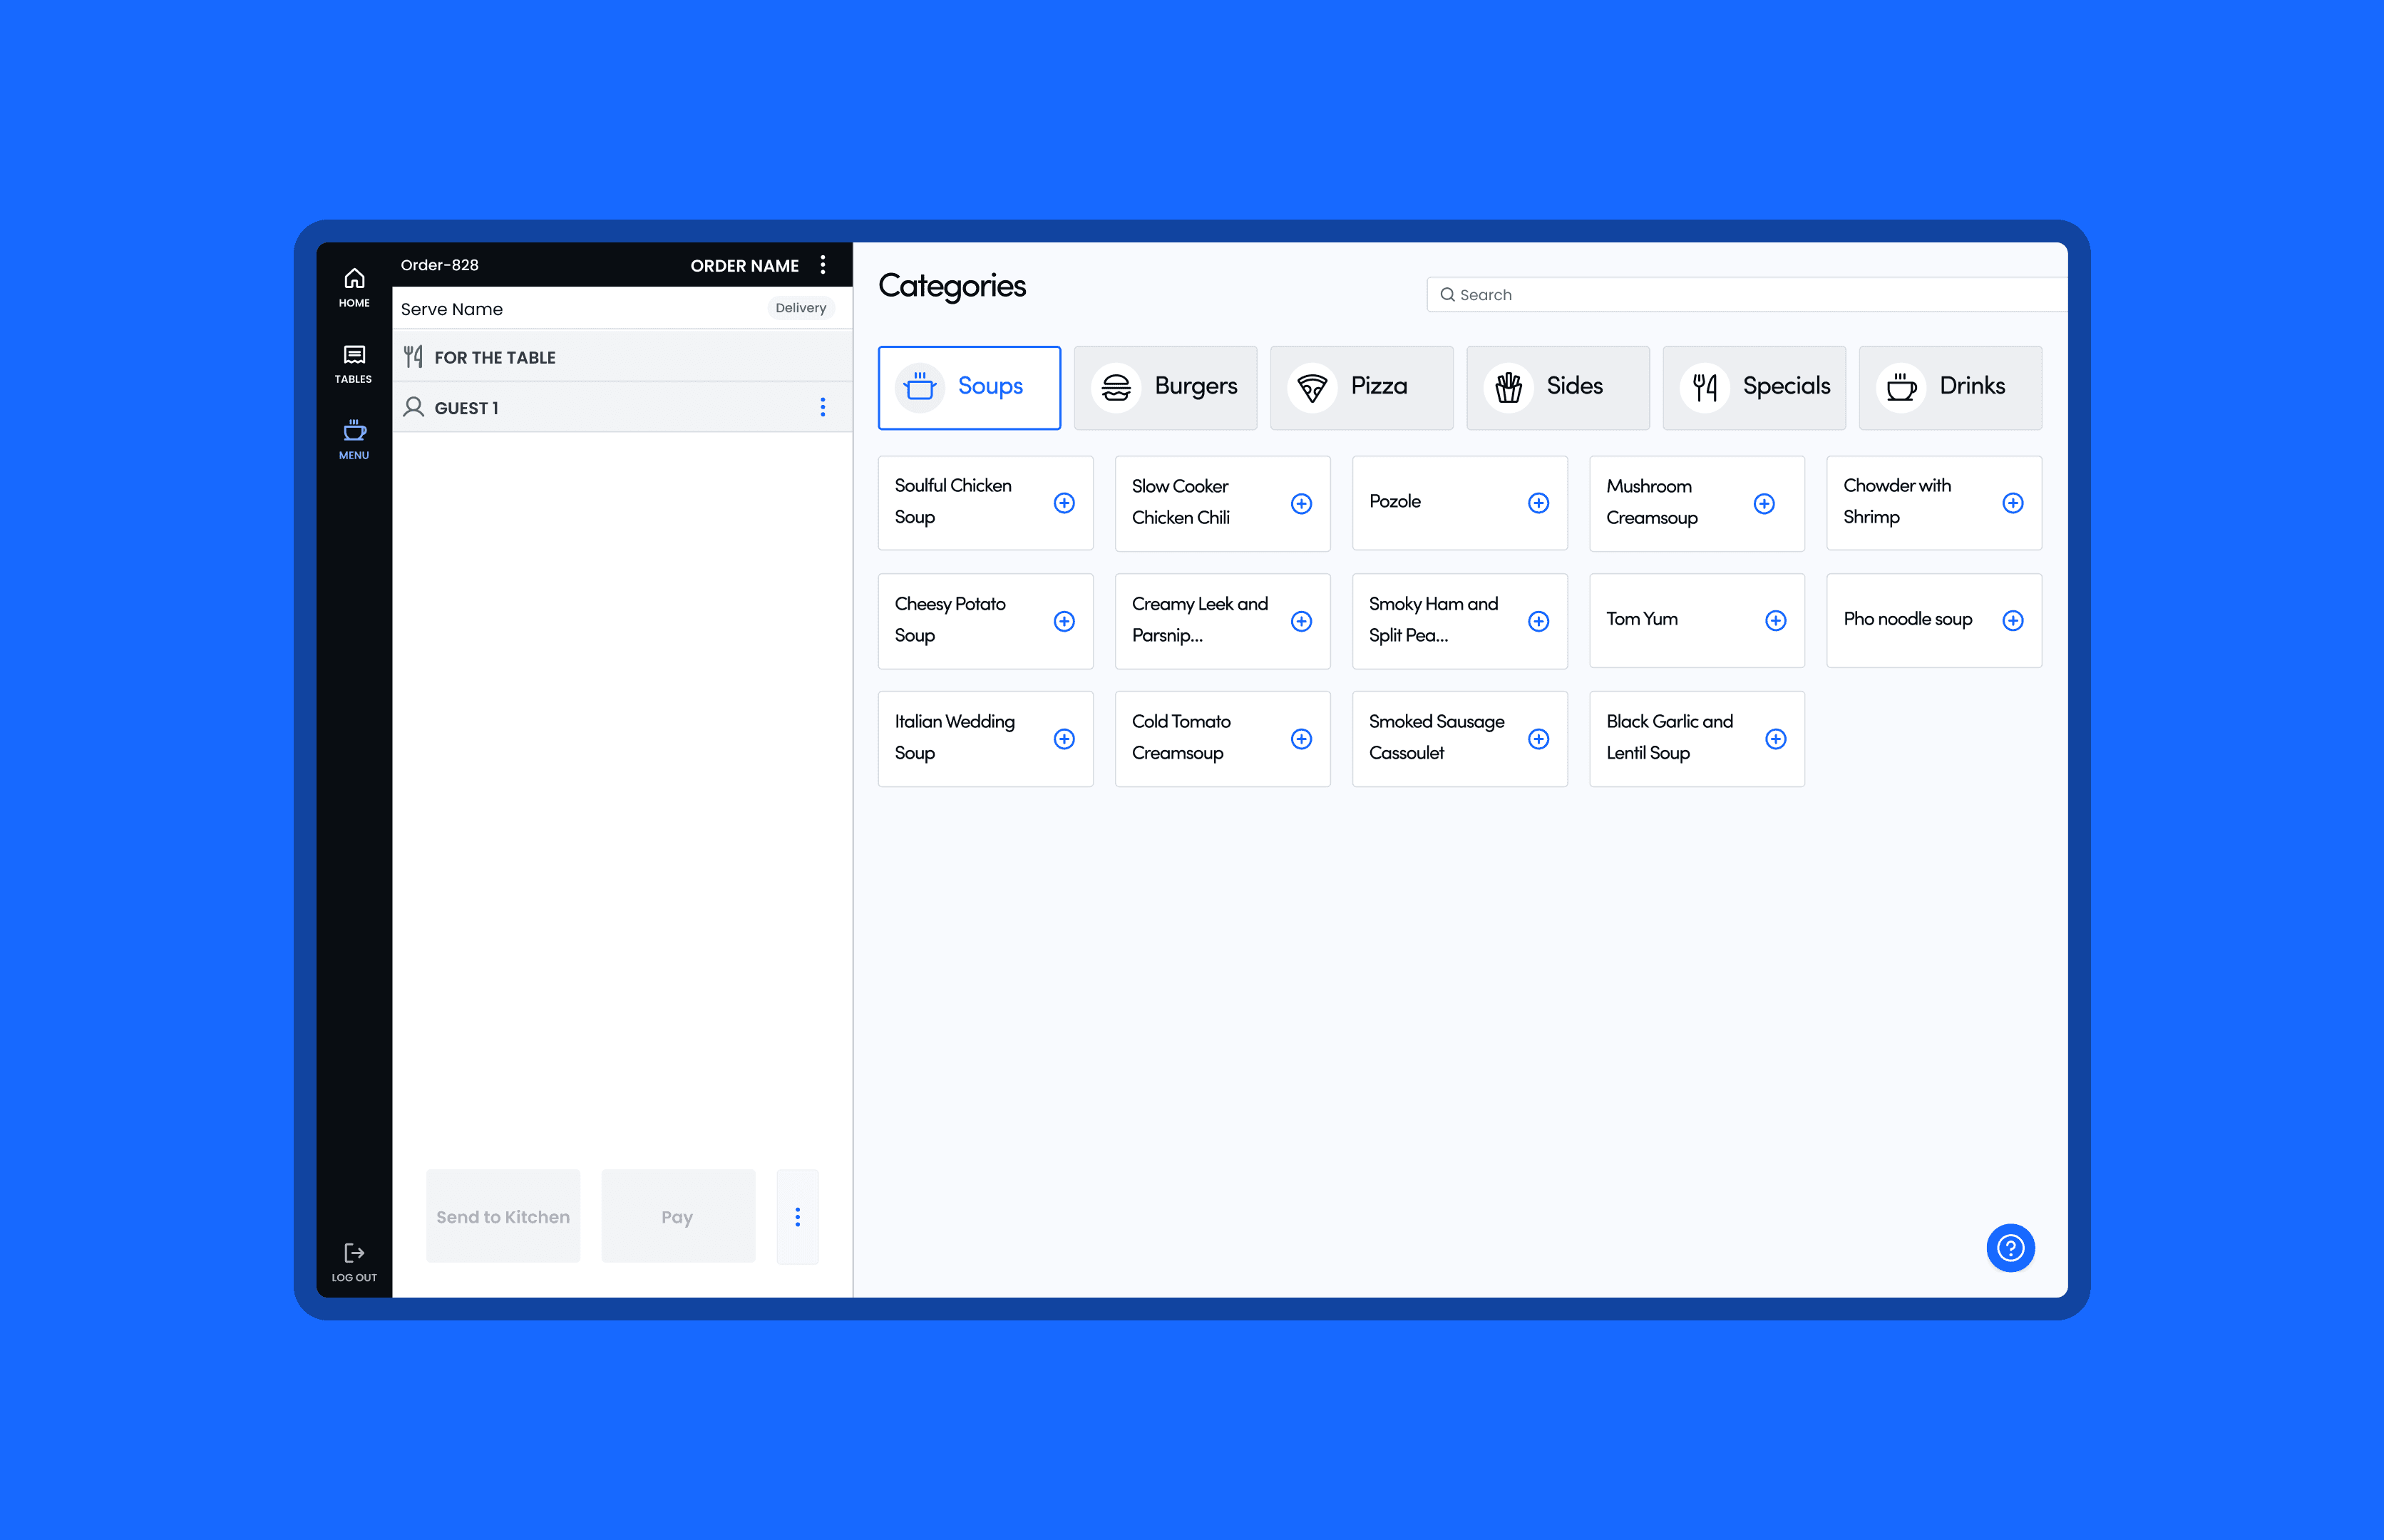Viewport: 2384px width, 1540px height.
Task: Click the Send to Kitchen button
Action: (x=503, y=1216)
